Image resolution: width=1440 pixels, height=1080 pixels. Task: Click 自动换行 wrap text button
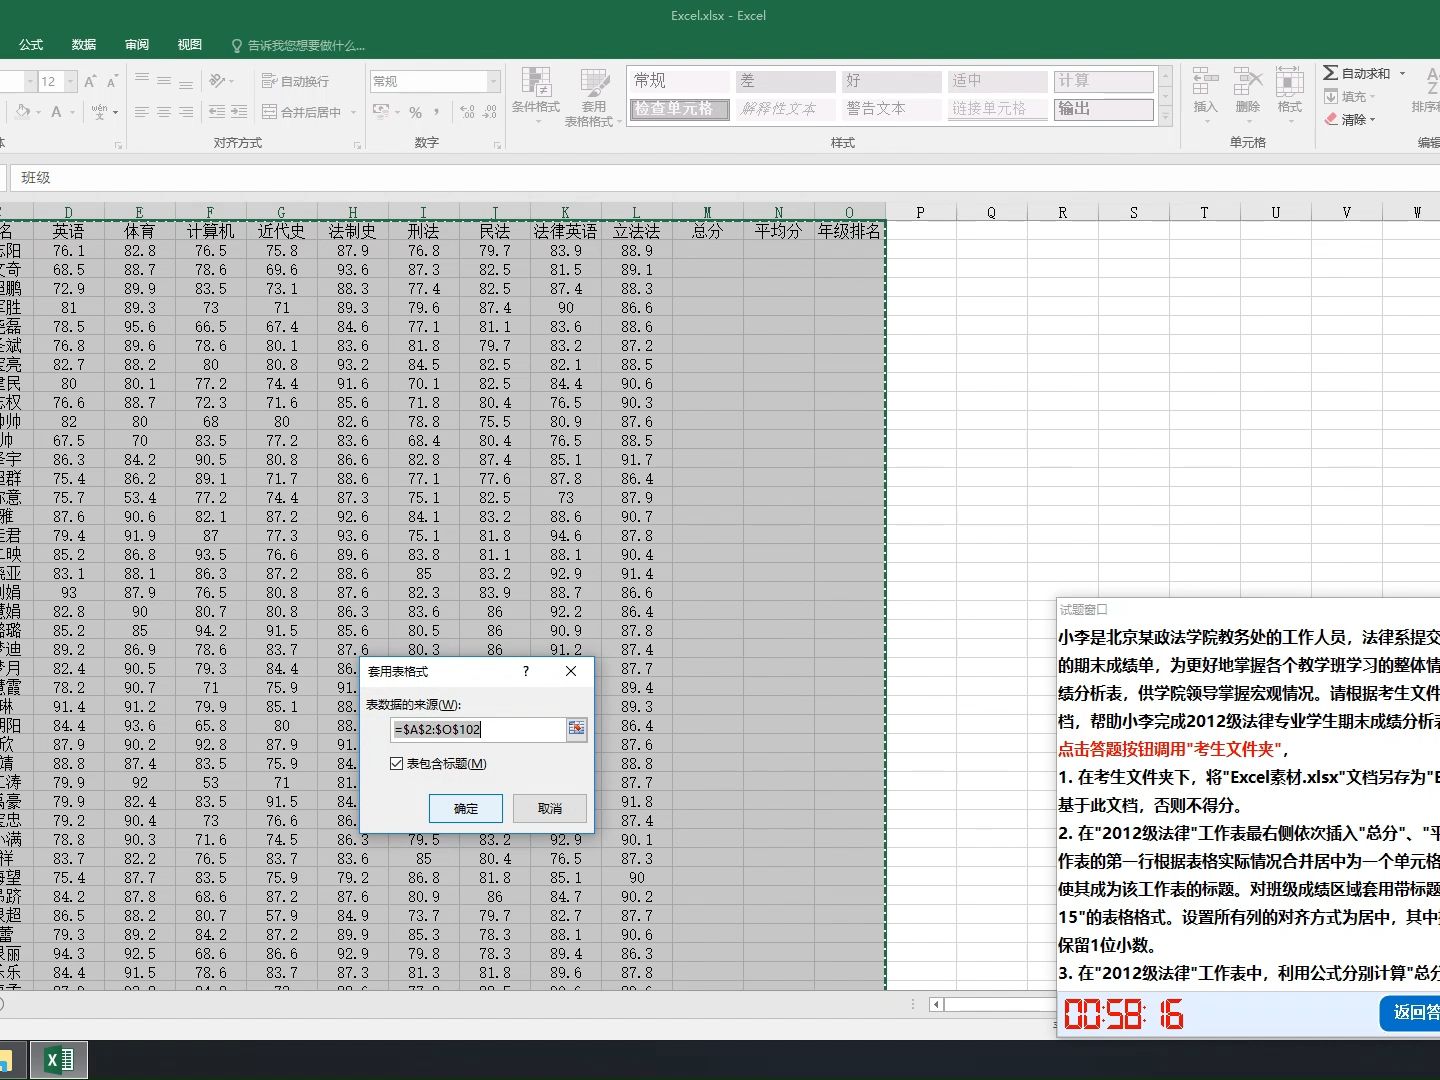tap(295, 81)
